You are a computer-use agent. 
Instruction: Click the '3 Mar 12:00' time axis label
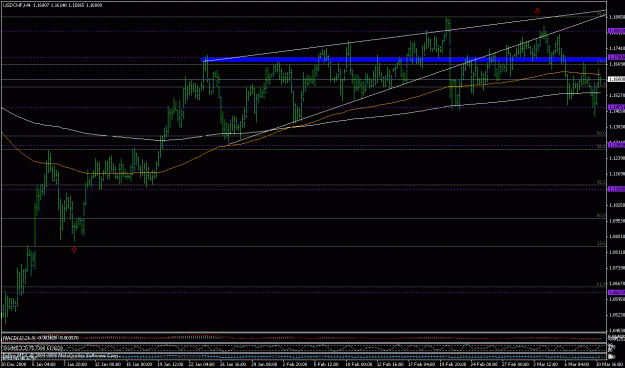[545, 364]
